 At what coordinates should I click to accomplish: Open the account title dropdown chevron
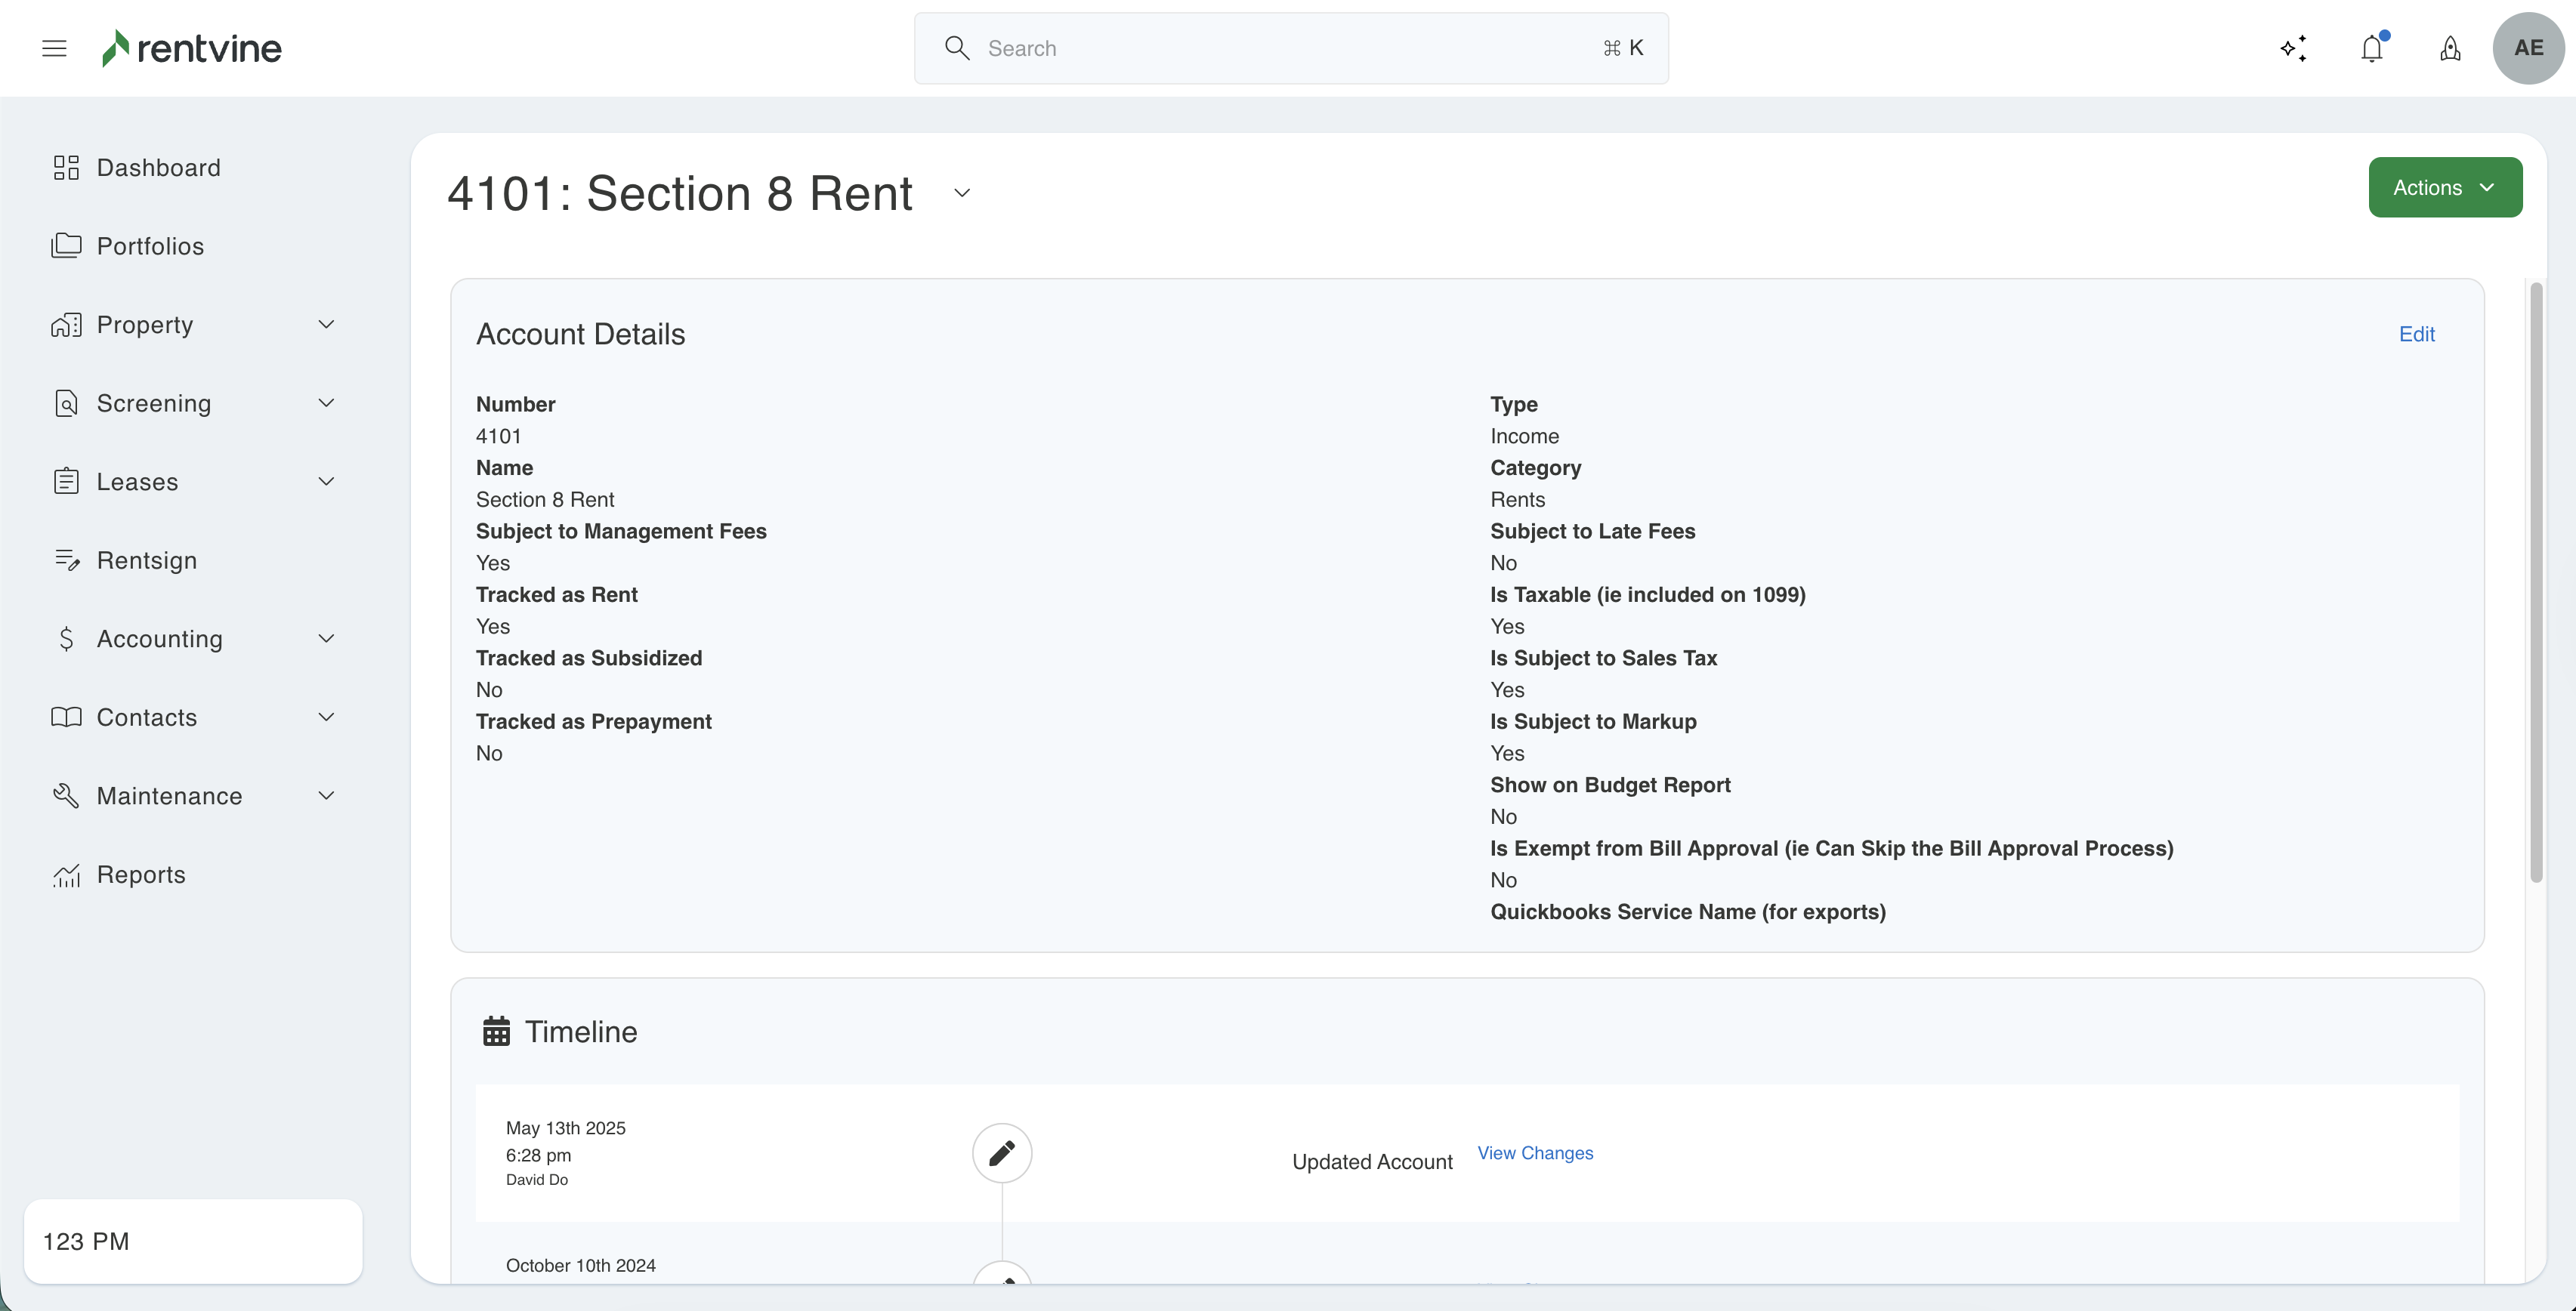pyautogui.click(x=961, y=193)
